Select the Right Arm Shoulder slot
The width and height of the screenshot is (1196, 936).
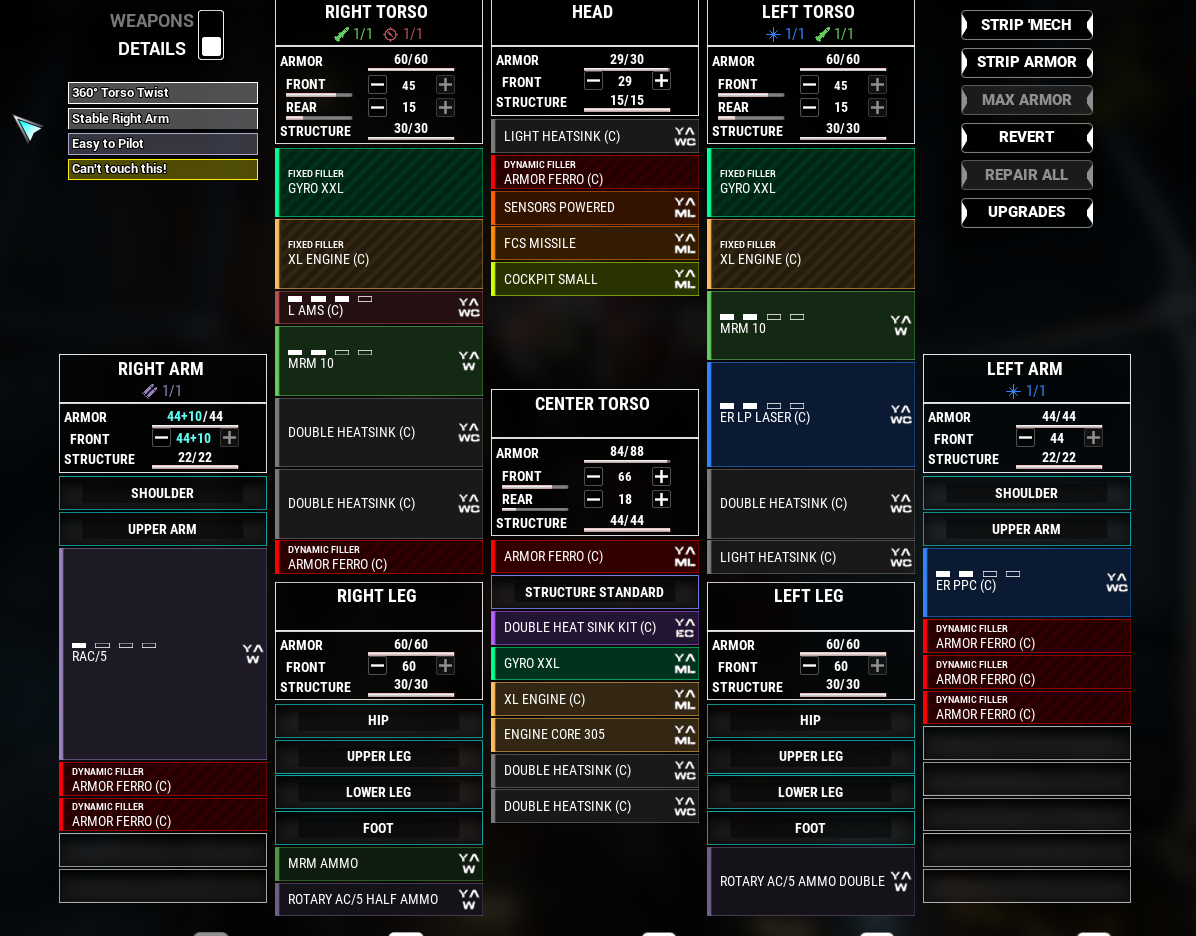[x=162, y=494]
